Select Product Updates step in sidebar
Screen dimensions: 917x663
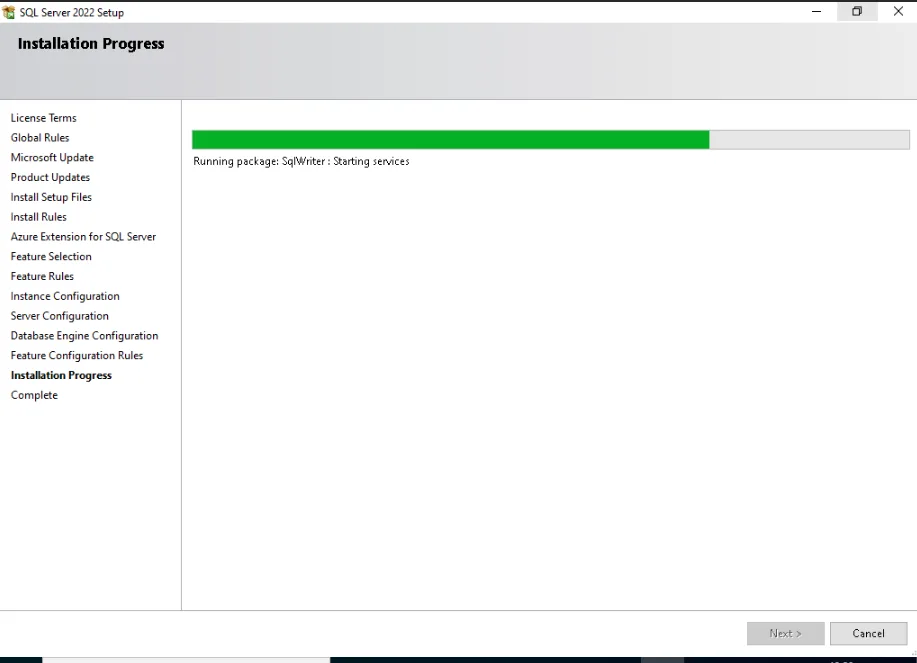pos(50,177)
